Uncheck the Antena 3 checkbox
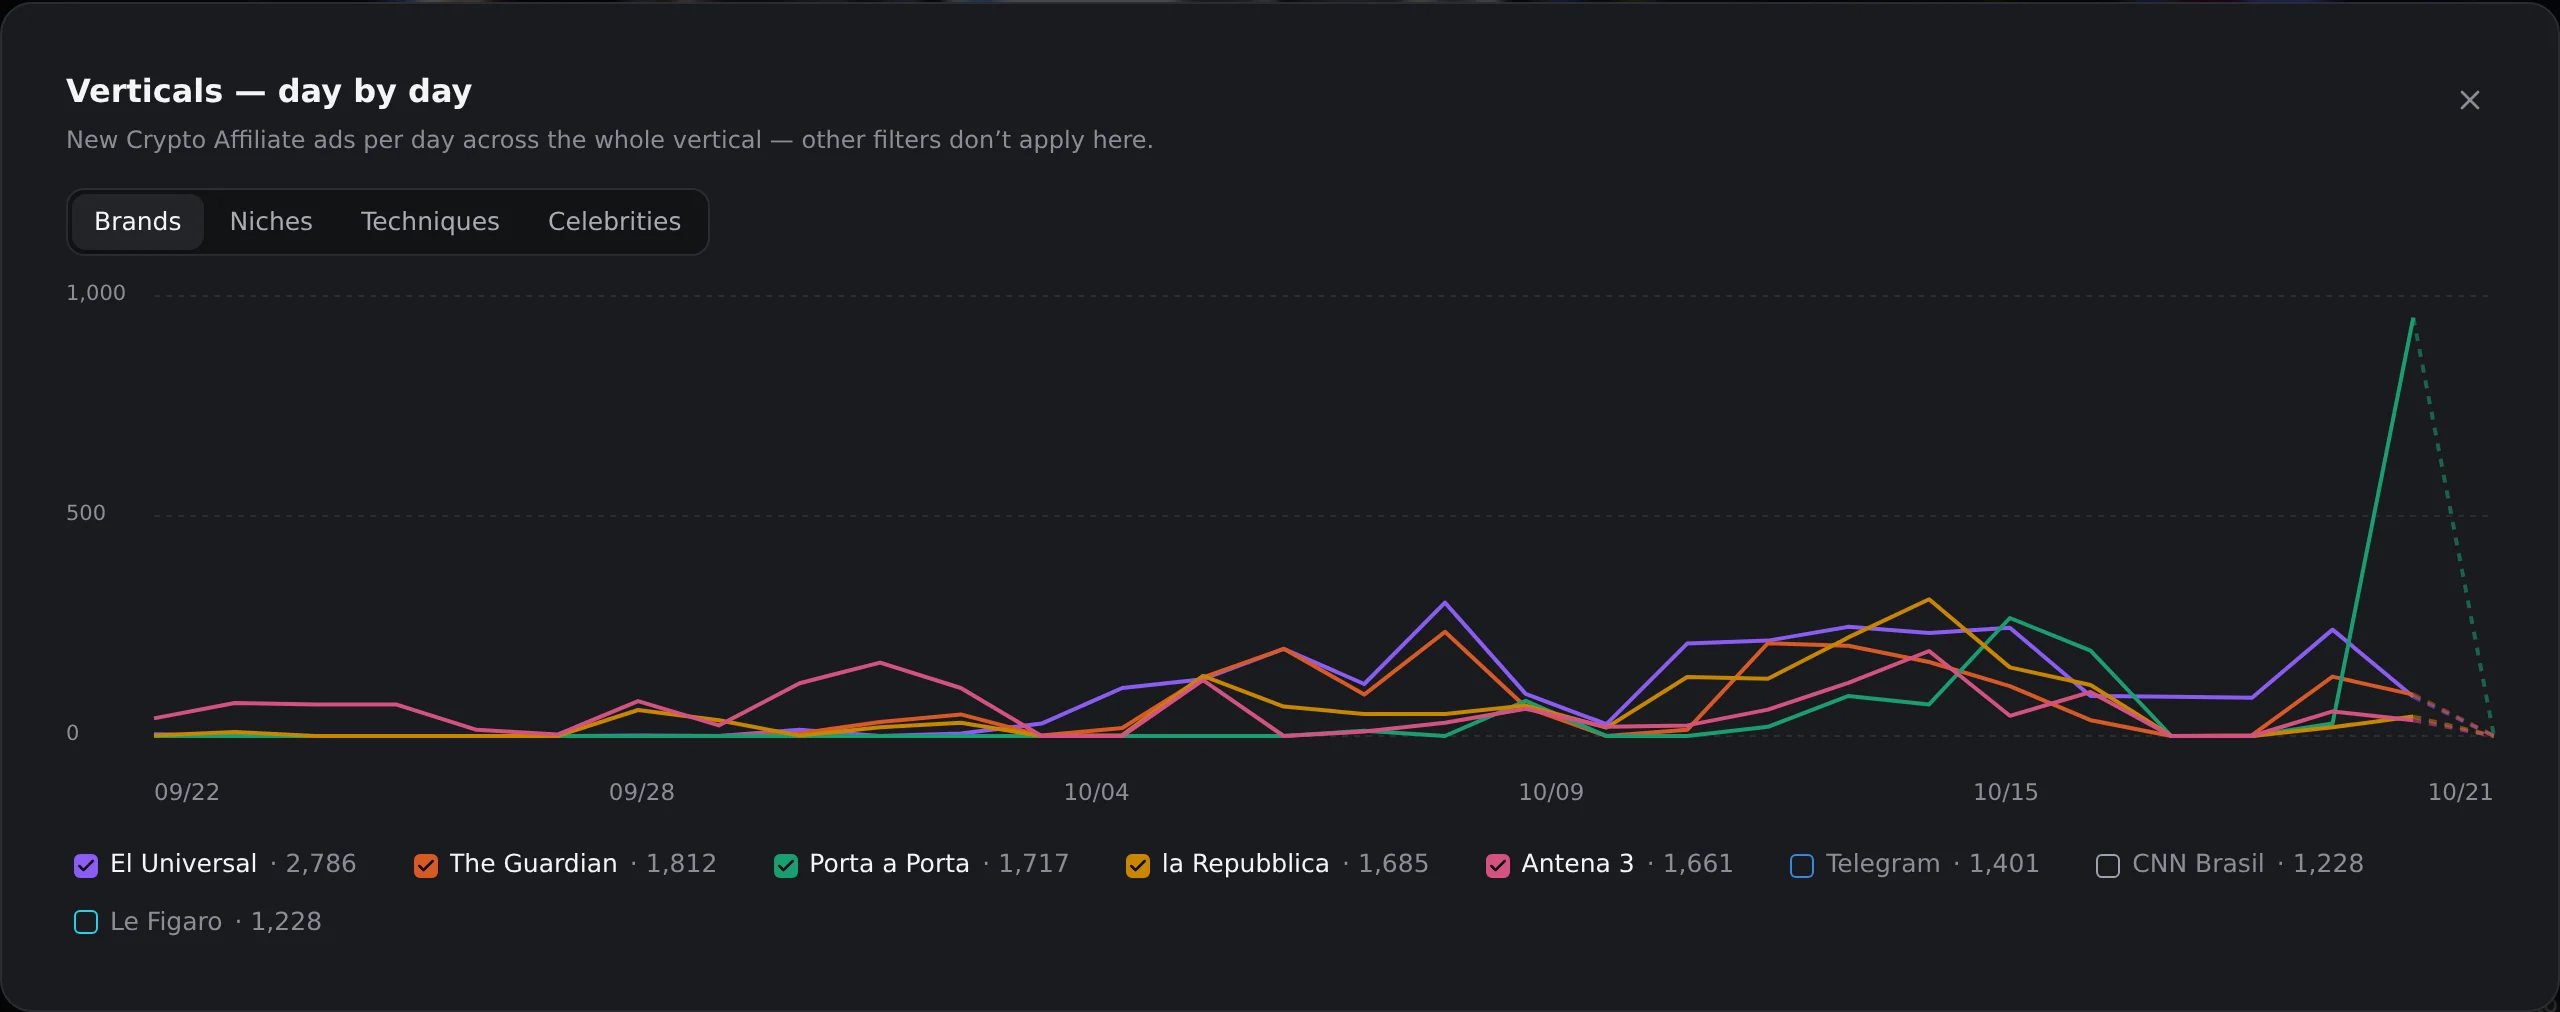Viewport: 2560px width, 1012px height. 1498,865
